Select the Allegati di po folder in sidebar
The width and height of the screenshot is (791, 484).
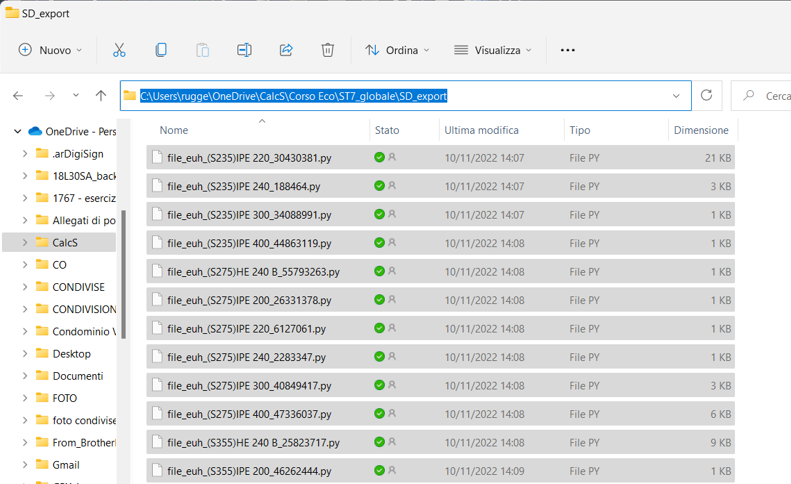click(x=84, y=220)
